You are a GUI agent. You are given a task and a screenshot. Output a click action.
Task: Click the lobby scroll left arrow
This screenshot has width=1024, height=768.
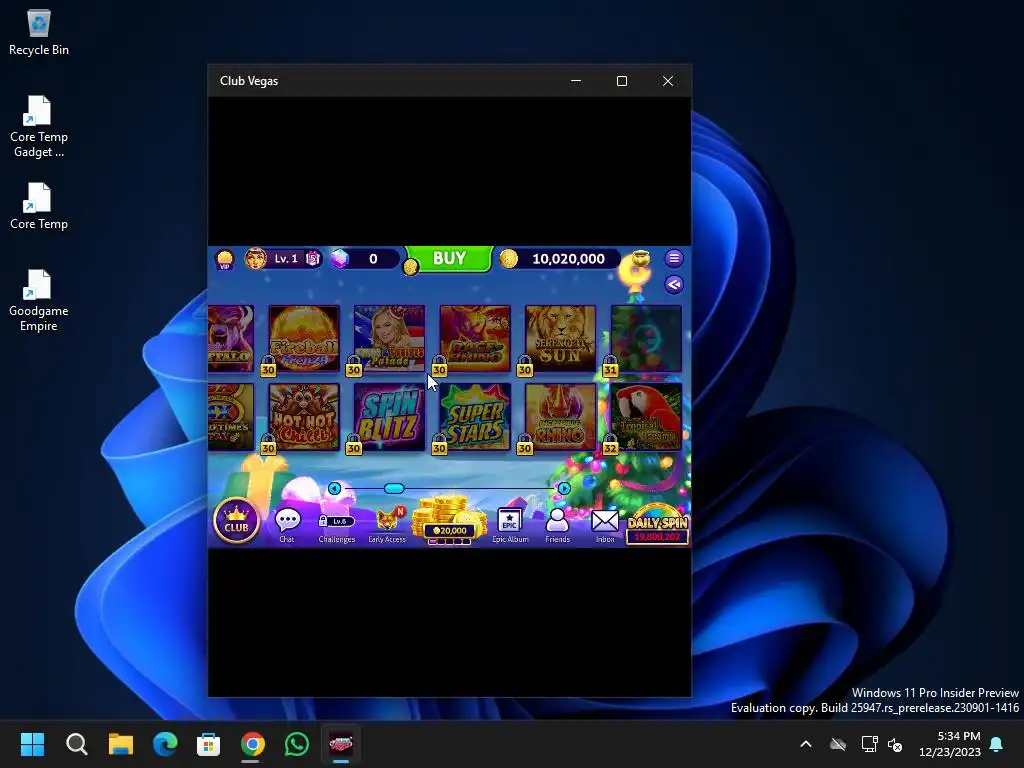(334, 488)
